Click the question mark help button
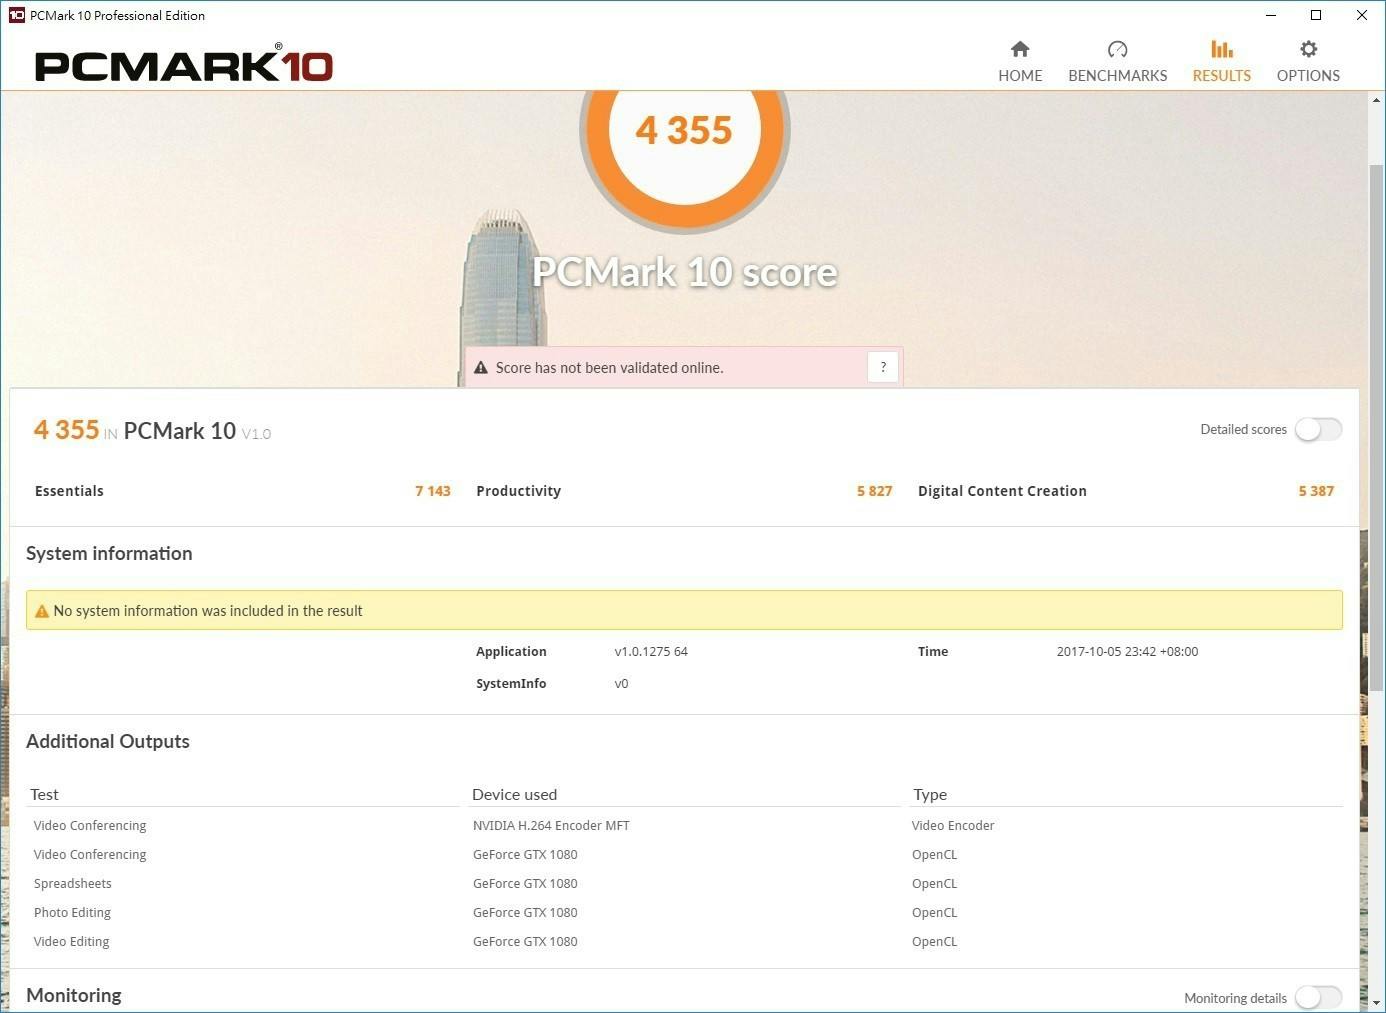This screenshot has width=1386, height=1013. pos(883,367)
